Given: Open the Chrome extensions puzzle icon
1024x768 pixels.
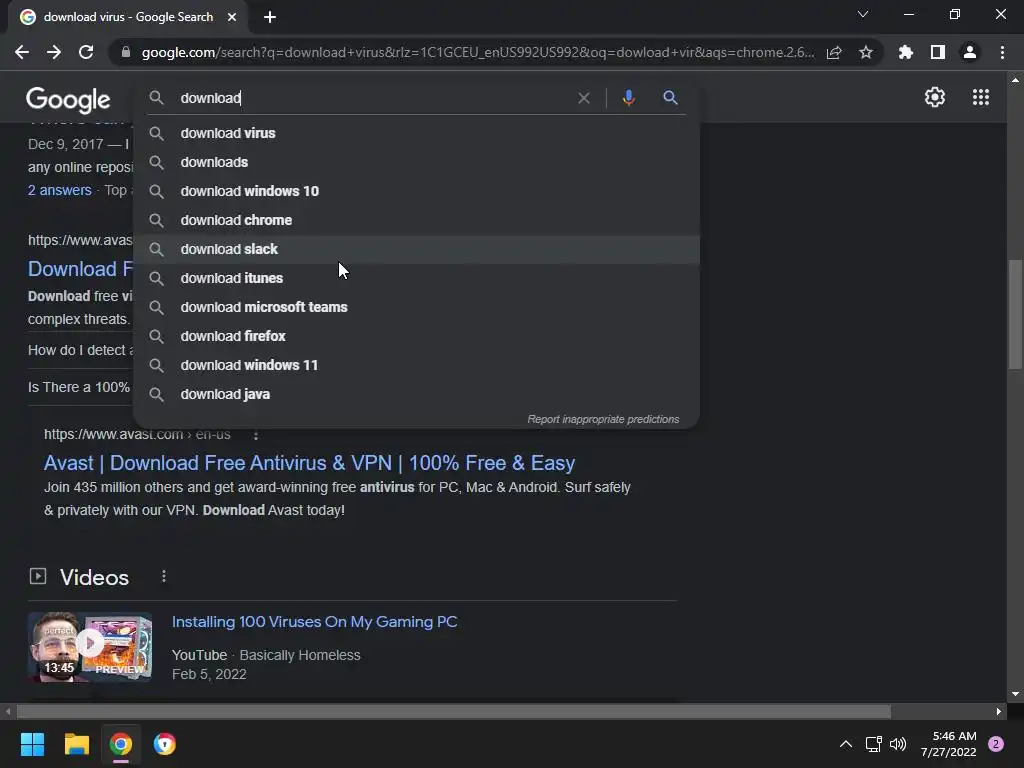Looking at the screenshot, I should pyautogui.click(x=906, y=52).
